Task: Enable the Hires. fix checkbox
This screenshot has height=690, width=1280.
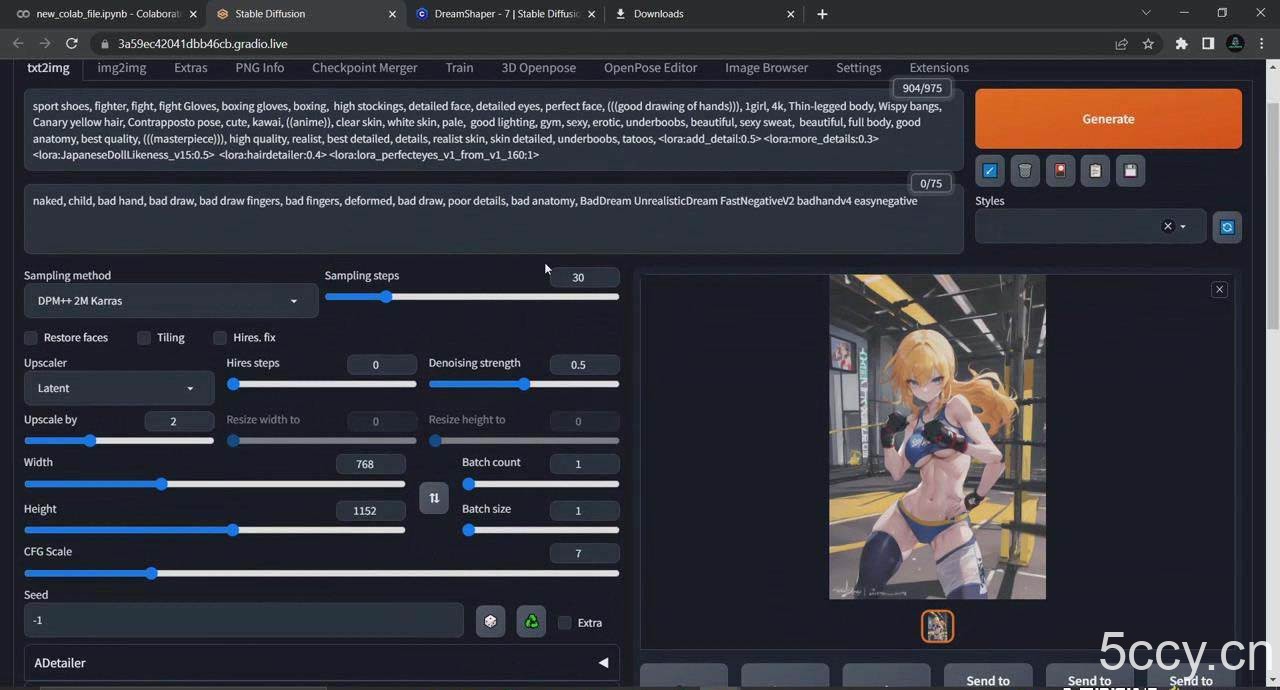Action: point(220,338)
